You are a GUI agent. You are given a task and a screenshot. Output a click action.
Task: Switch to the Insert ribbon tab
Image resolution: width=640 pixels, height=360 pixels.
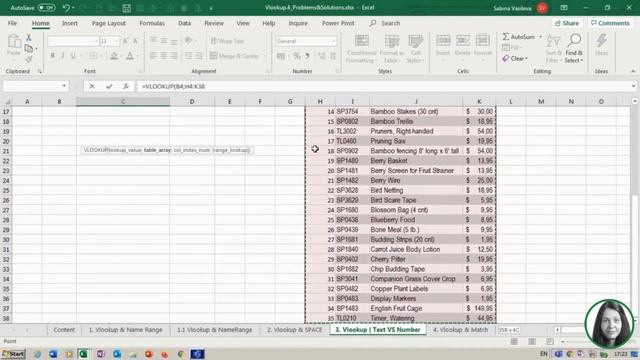point(70,23)
